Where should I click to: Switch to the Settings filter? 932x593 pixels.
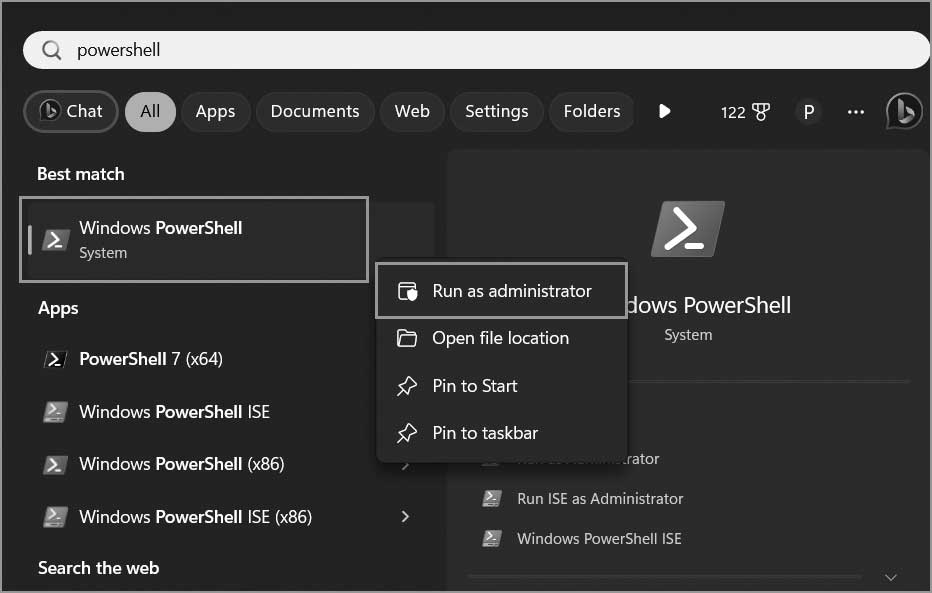click(x=496, y=111)
